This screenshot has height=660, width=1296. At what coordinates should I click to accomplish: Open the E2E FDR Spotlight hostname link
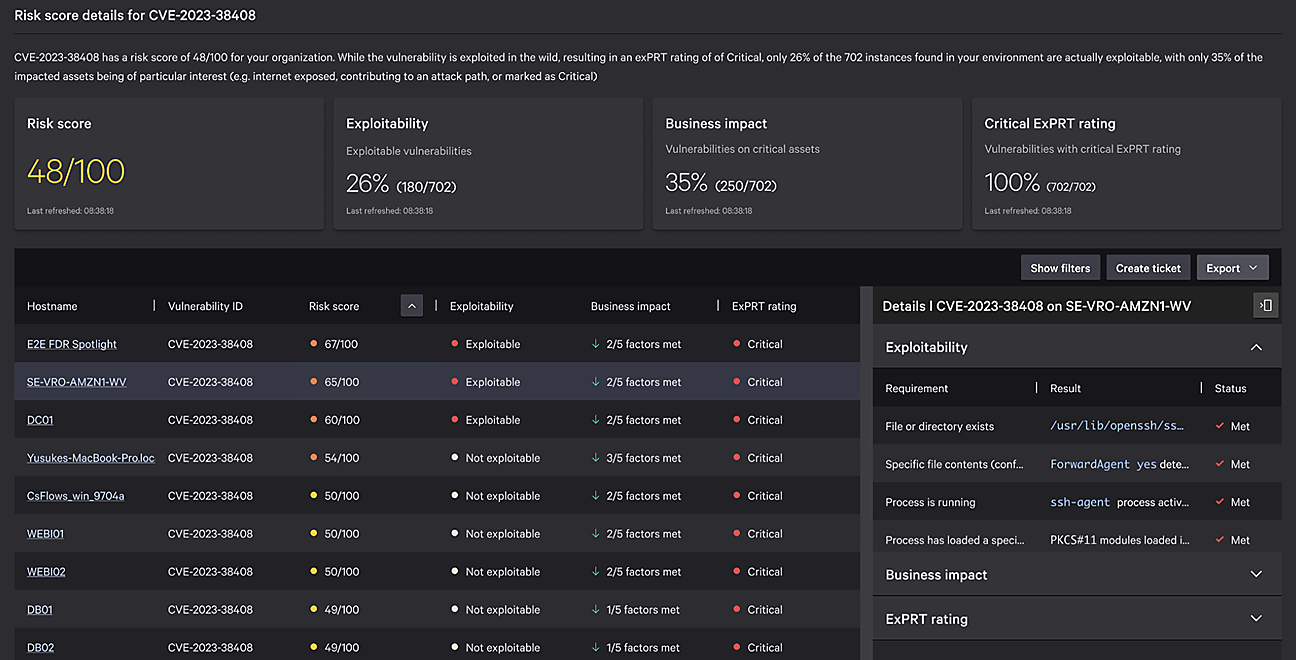(x=72, y=344)
